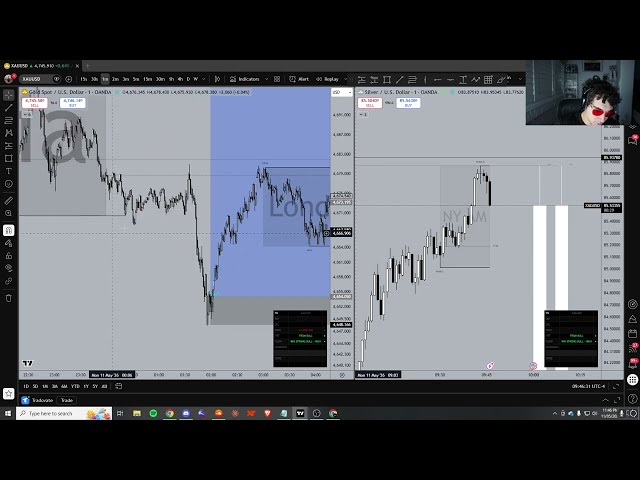Open Spotify from the taskbar

pos(153,413)
